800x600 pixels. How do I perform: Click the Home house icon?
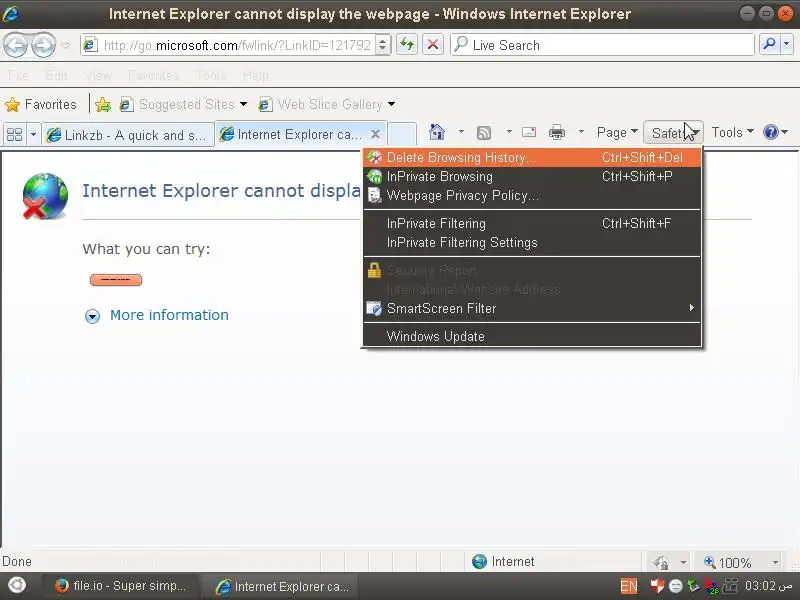(436, 132)
